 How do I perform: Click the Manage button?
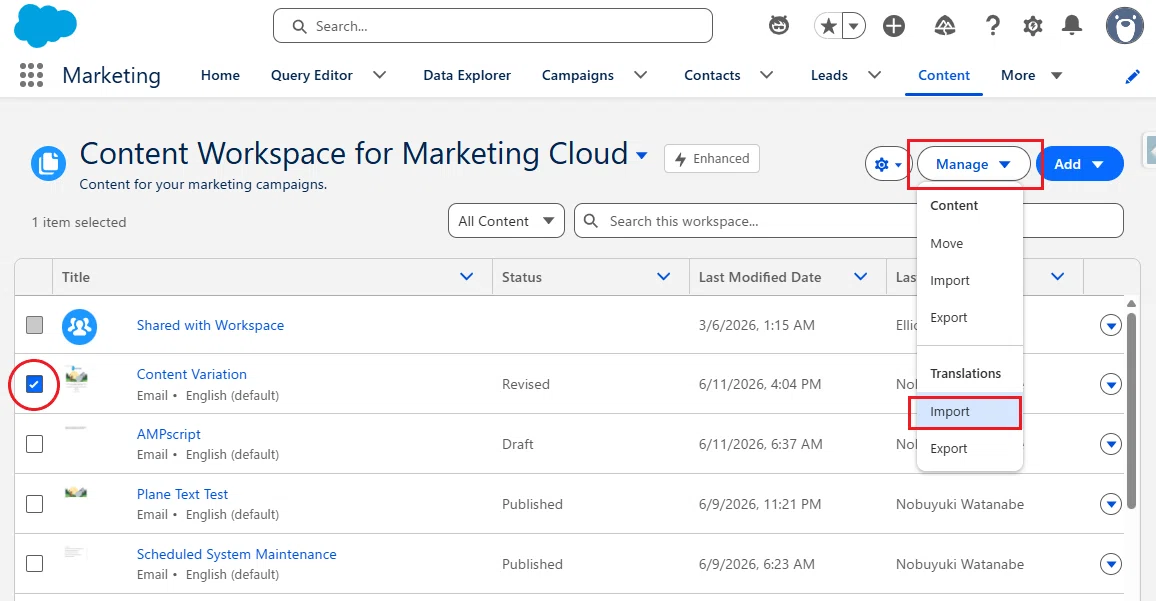[x=973, y=164]
